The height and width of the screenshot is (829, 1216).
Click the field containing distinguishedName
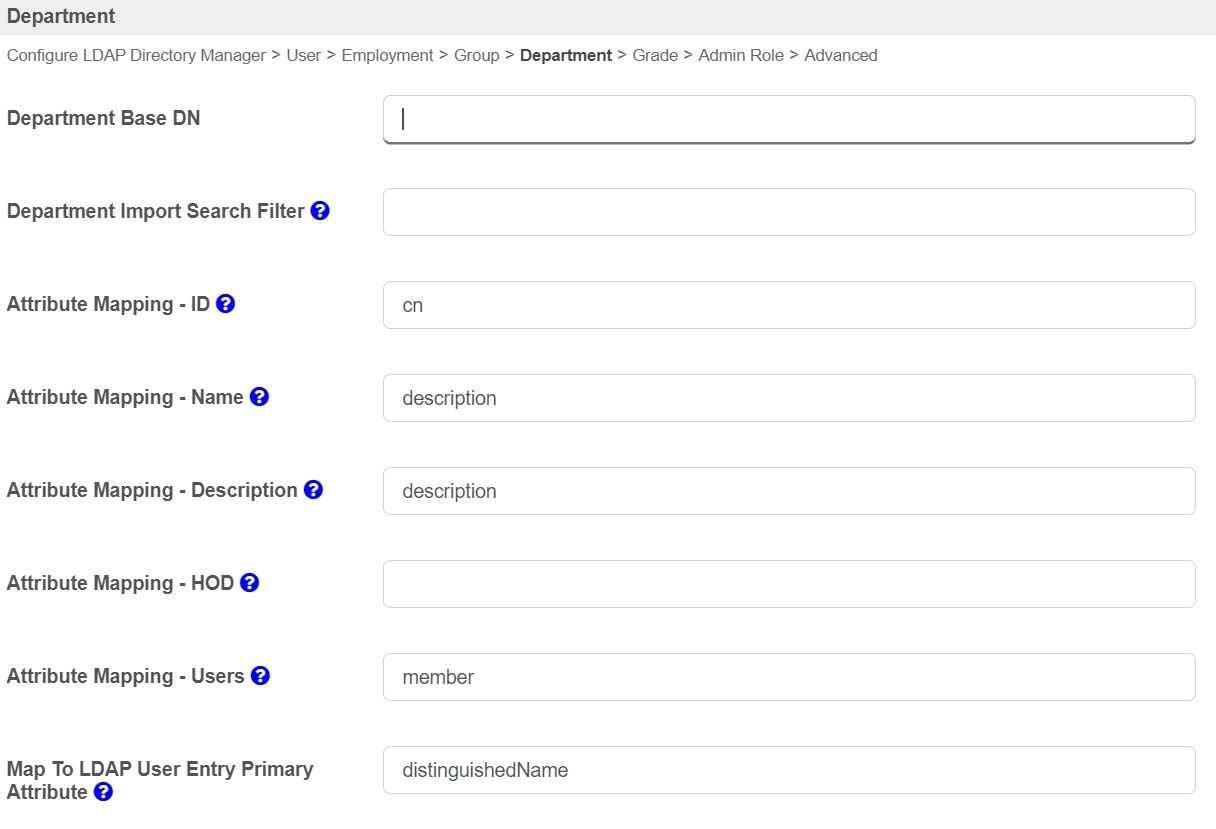[788, 770]
